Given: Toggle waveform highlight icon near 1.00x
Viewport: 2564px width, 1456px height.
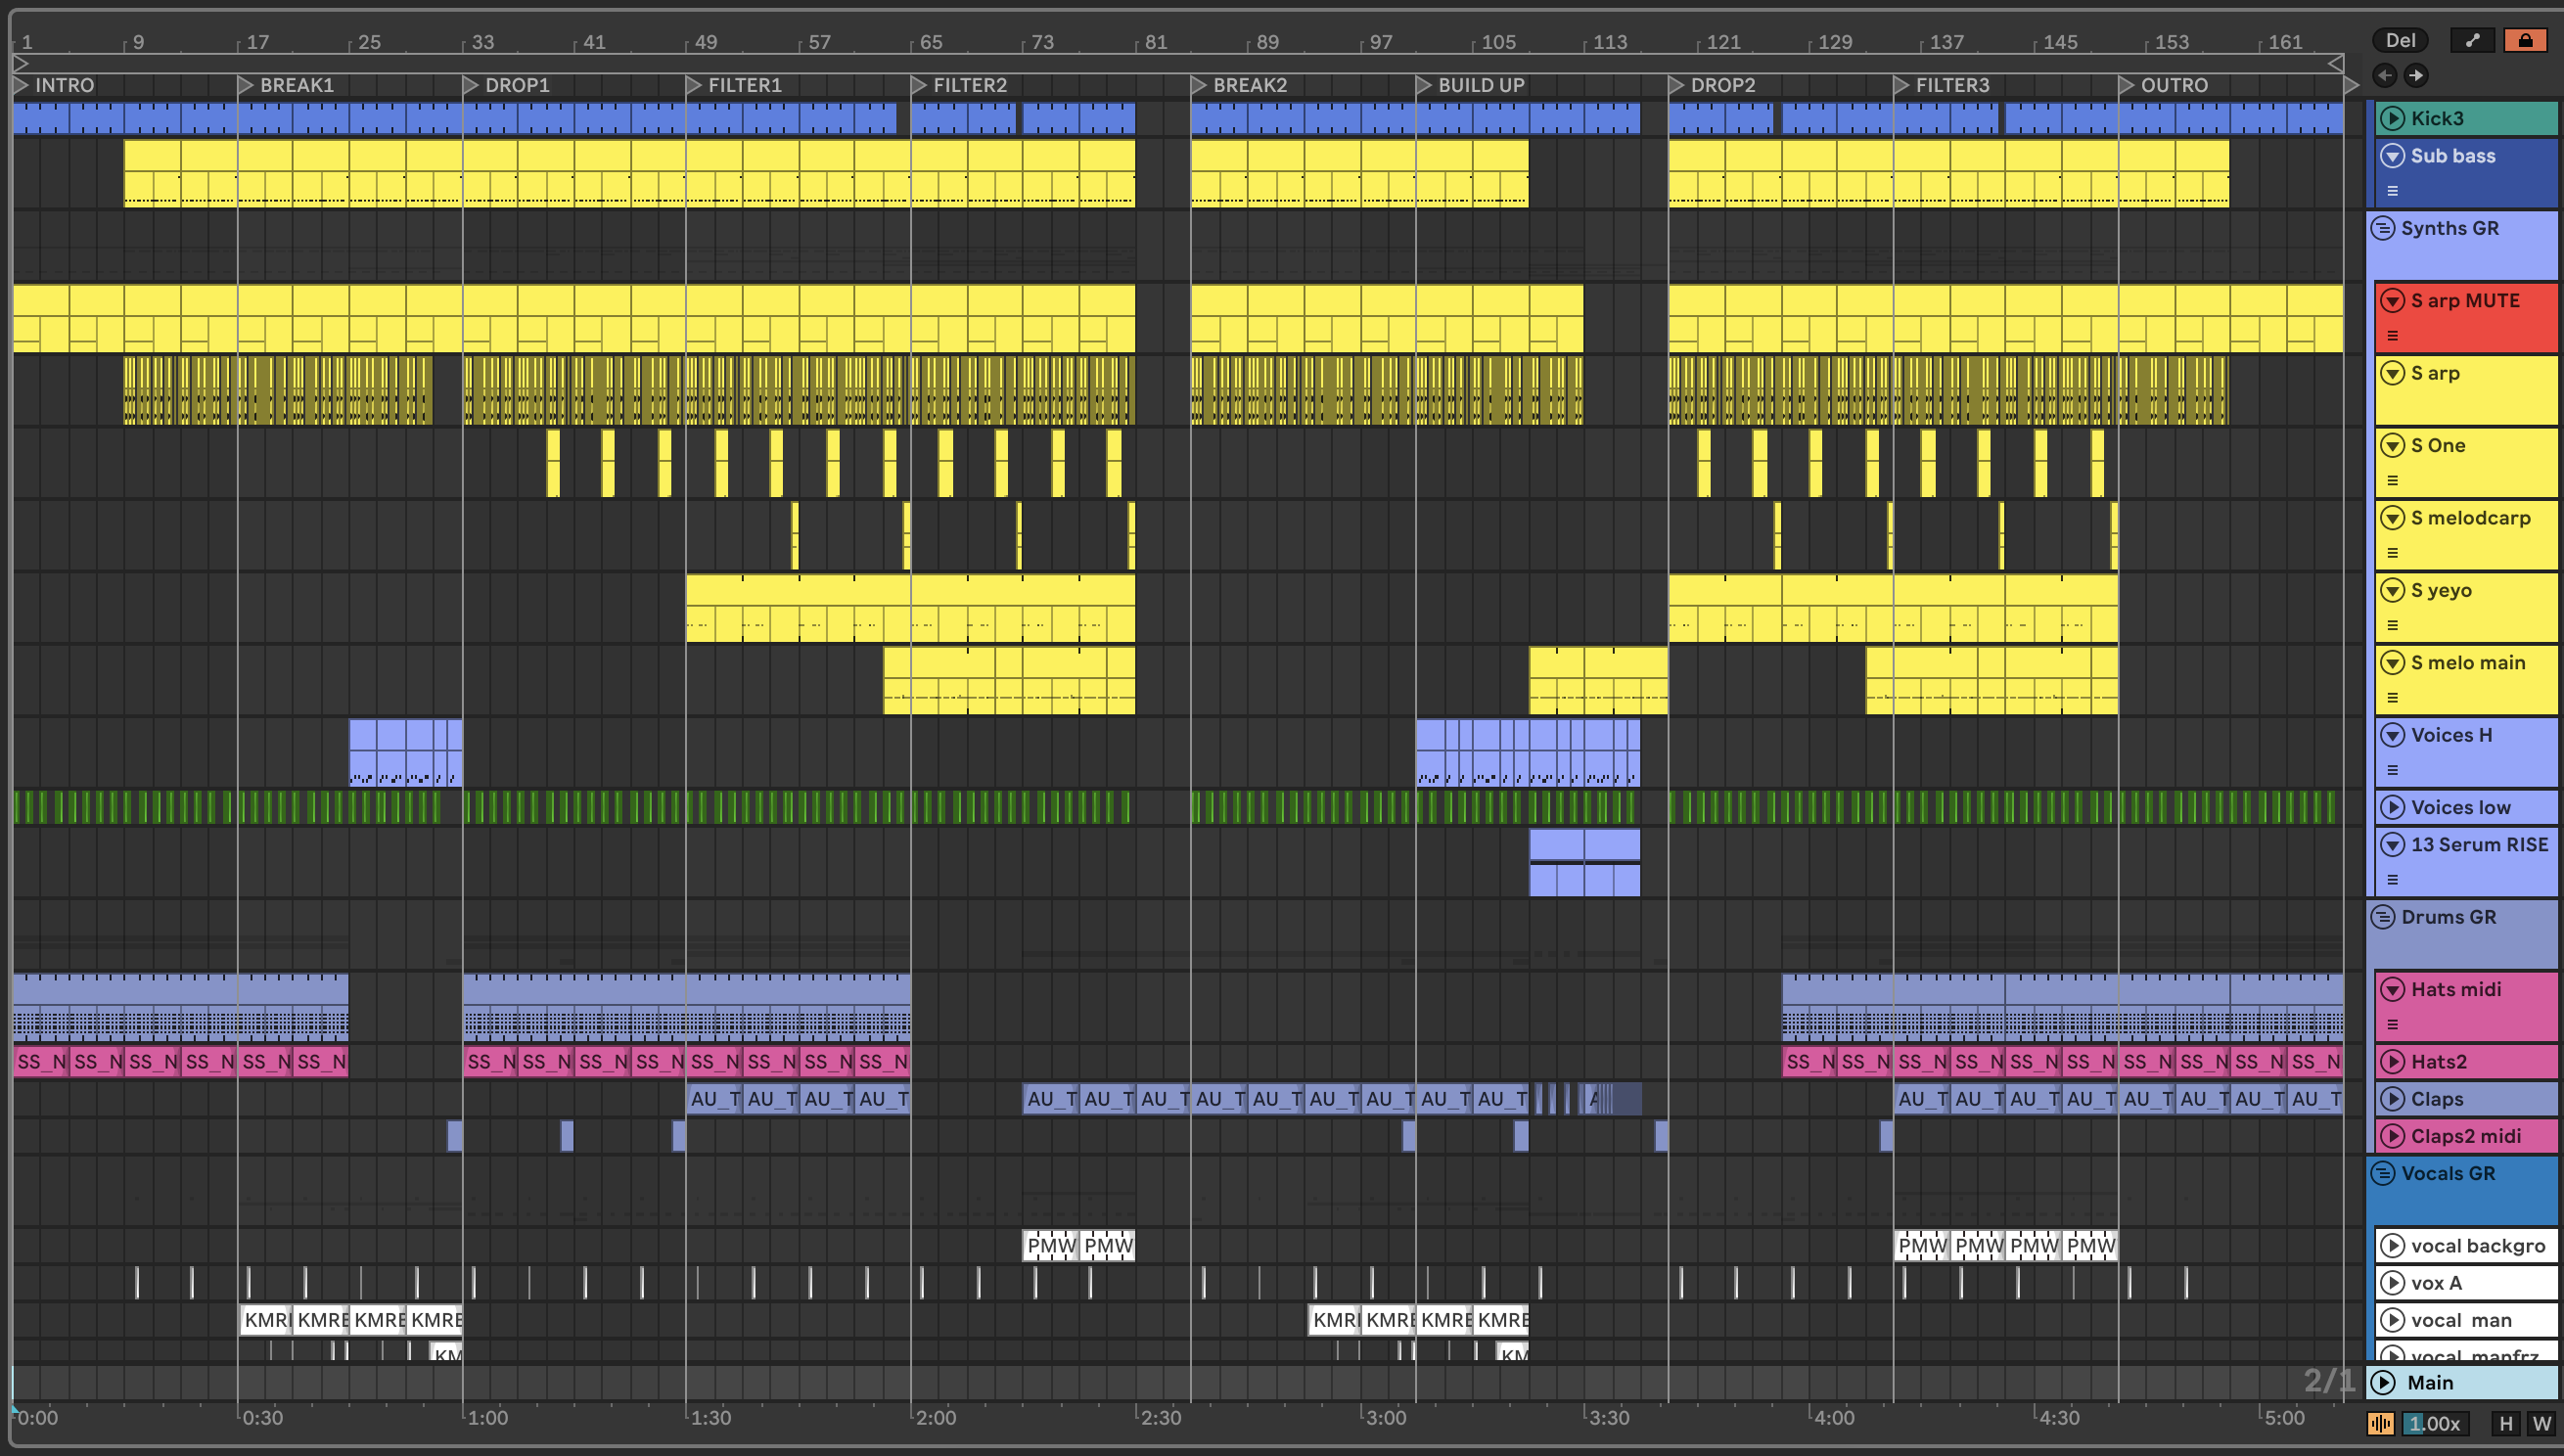Looking at the screenshot, I should click(2380, 1423).
